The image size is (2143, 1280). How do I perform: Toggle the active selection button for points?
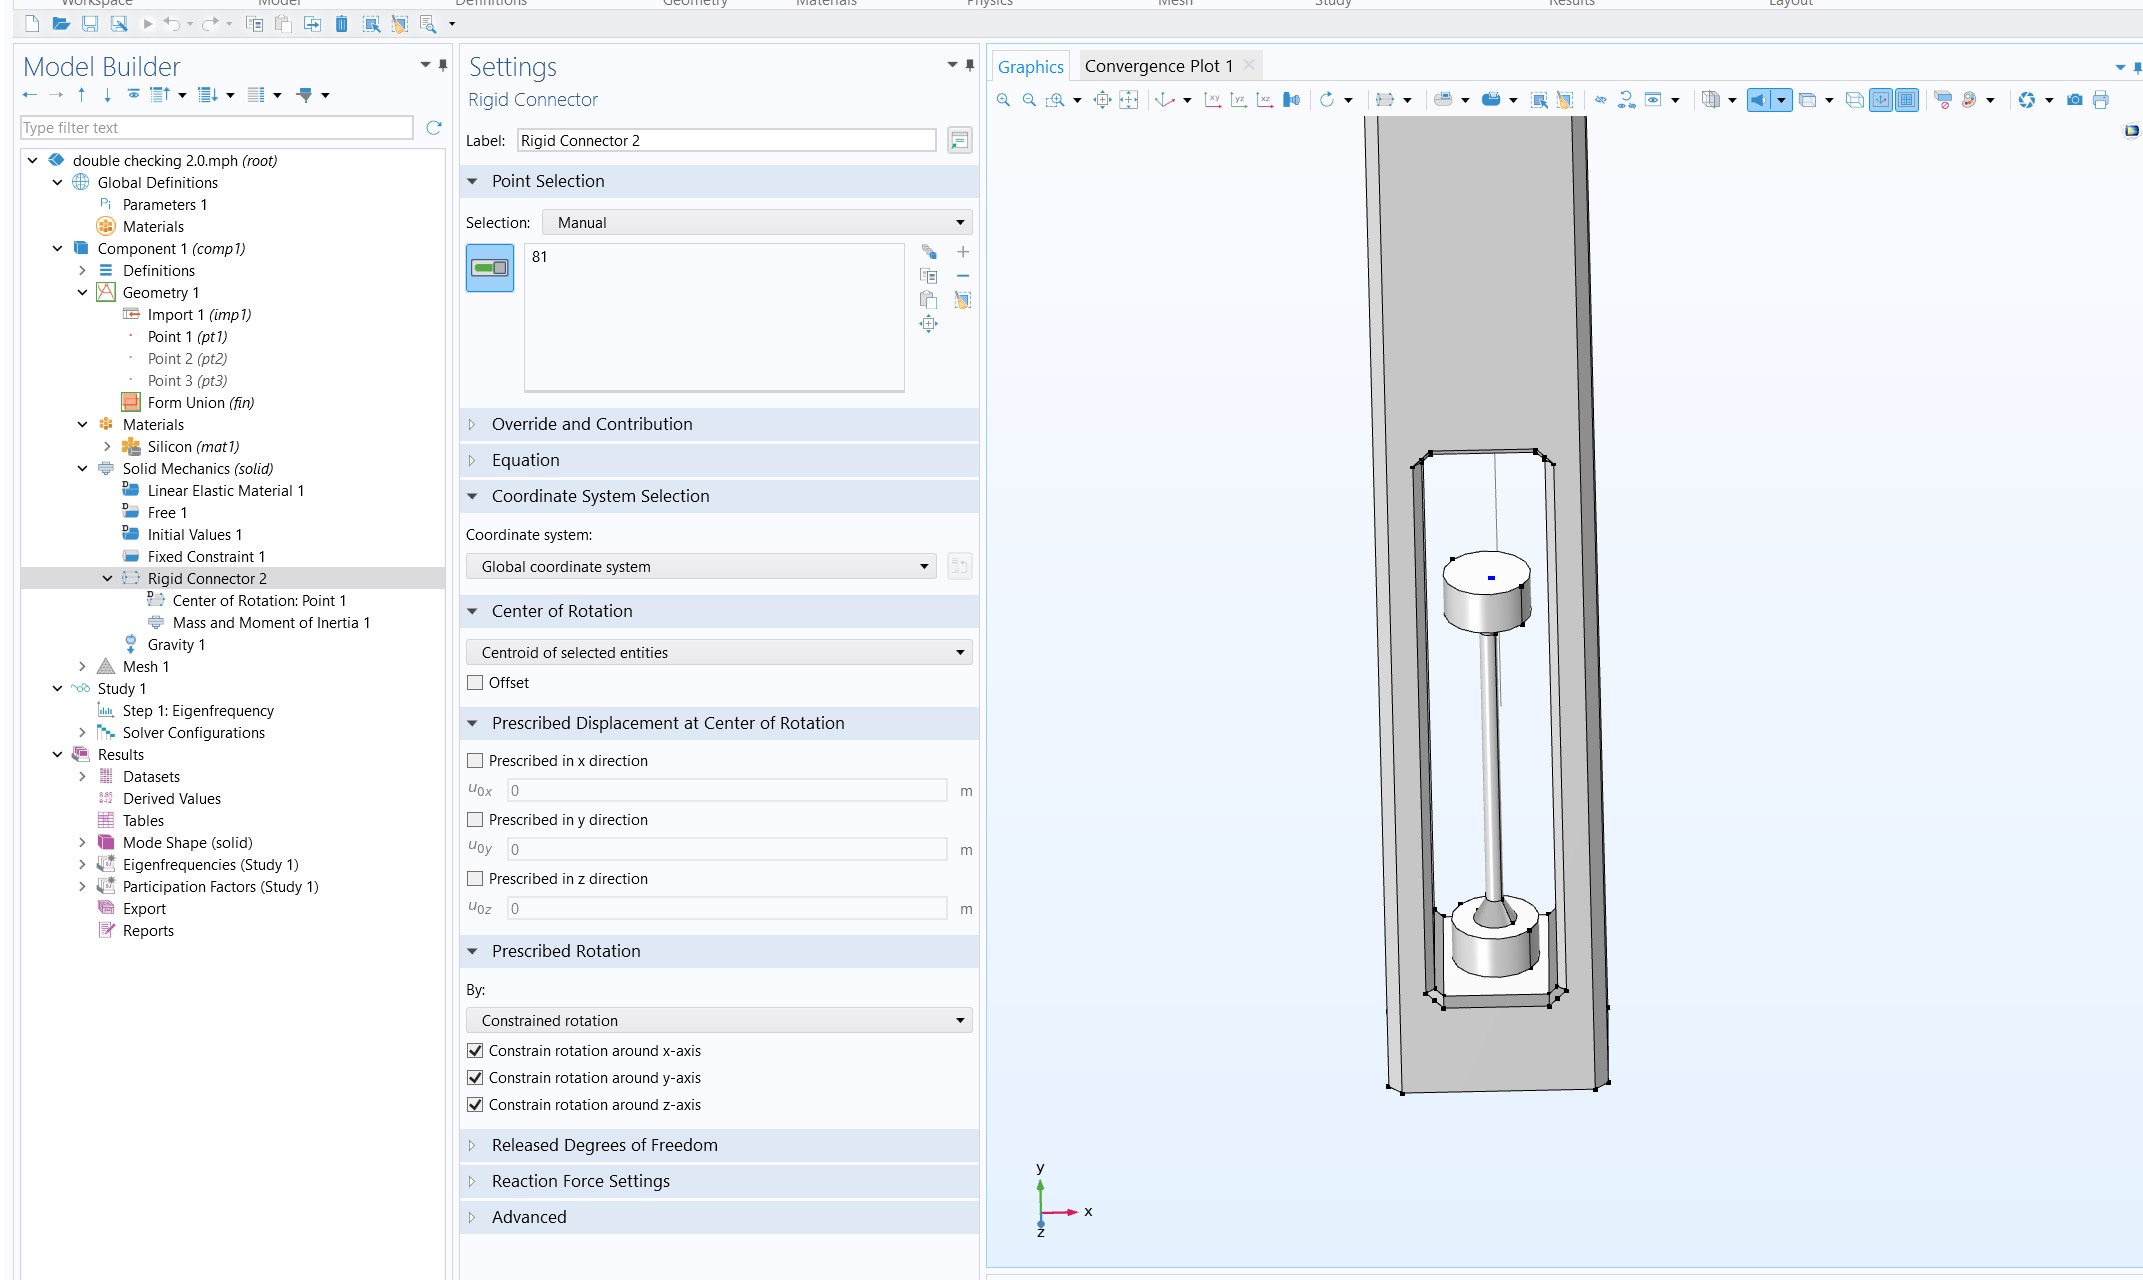(490, 268)
